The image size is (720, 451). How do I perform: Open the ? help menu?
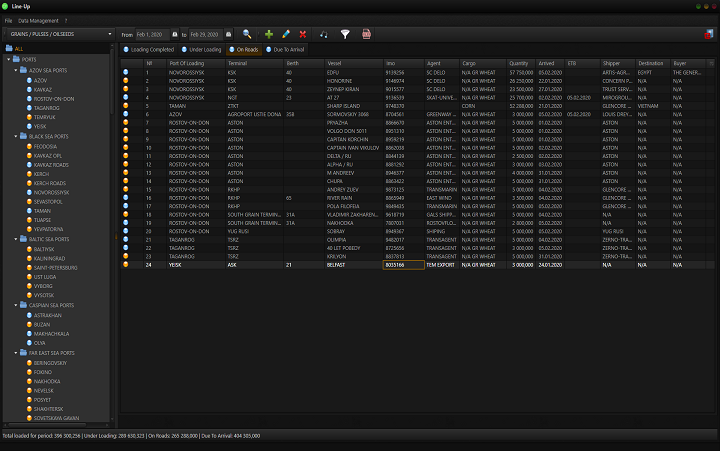(66, 21)
